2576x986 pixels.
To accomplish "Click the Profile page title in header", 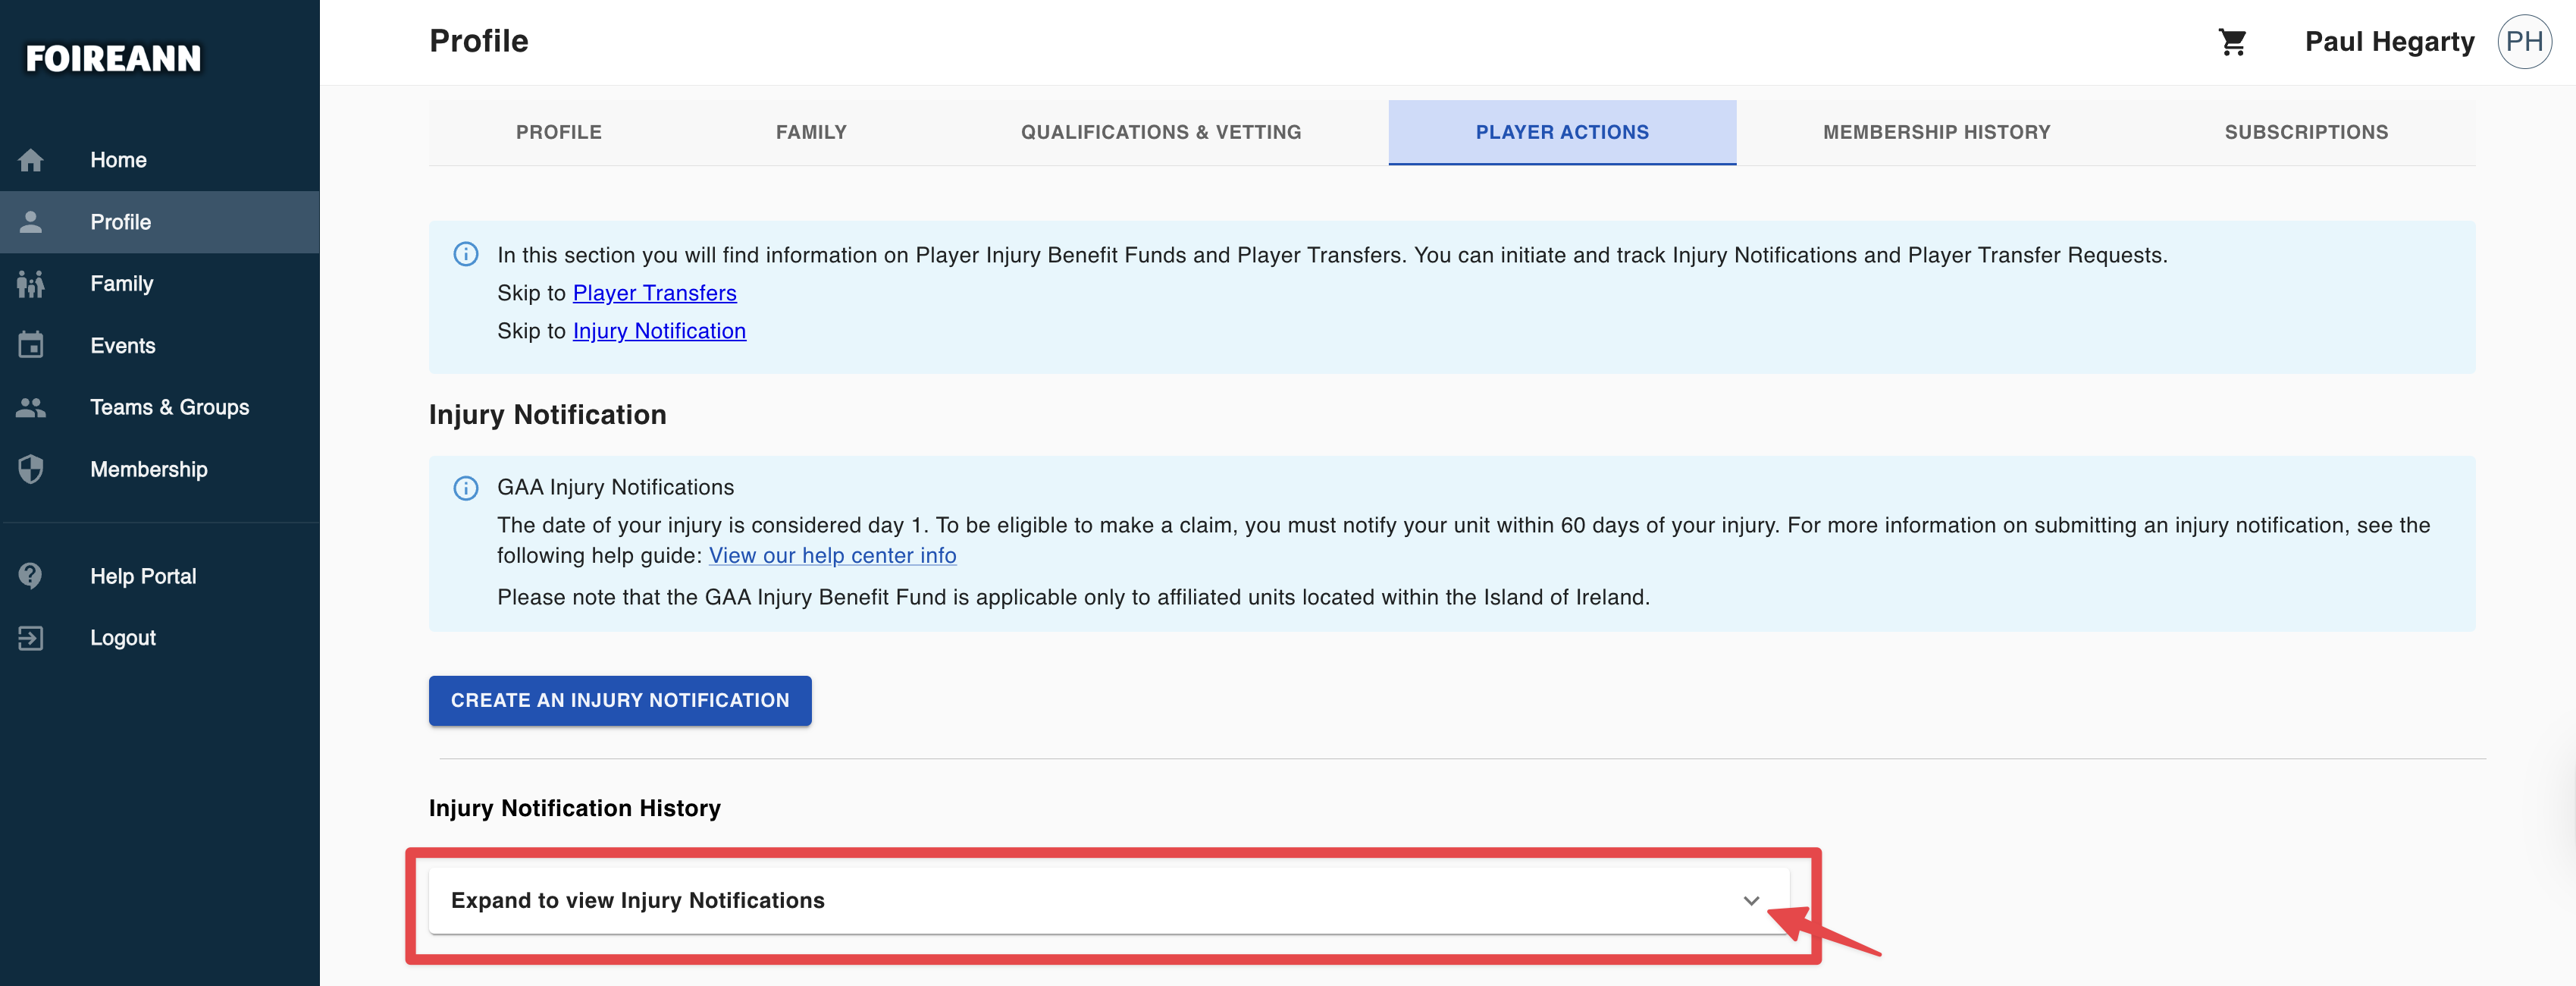I will click(x=478, y=41).
